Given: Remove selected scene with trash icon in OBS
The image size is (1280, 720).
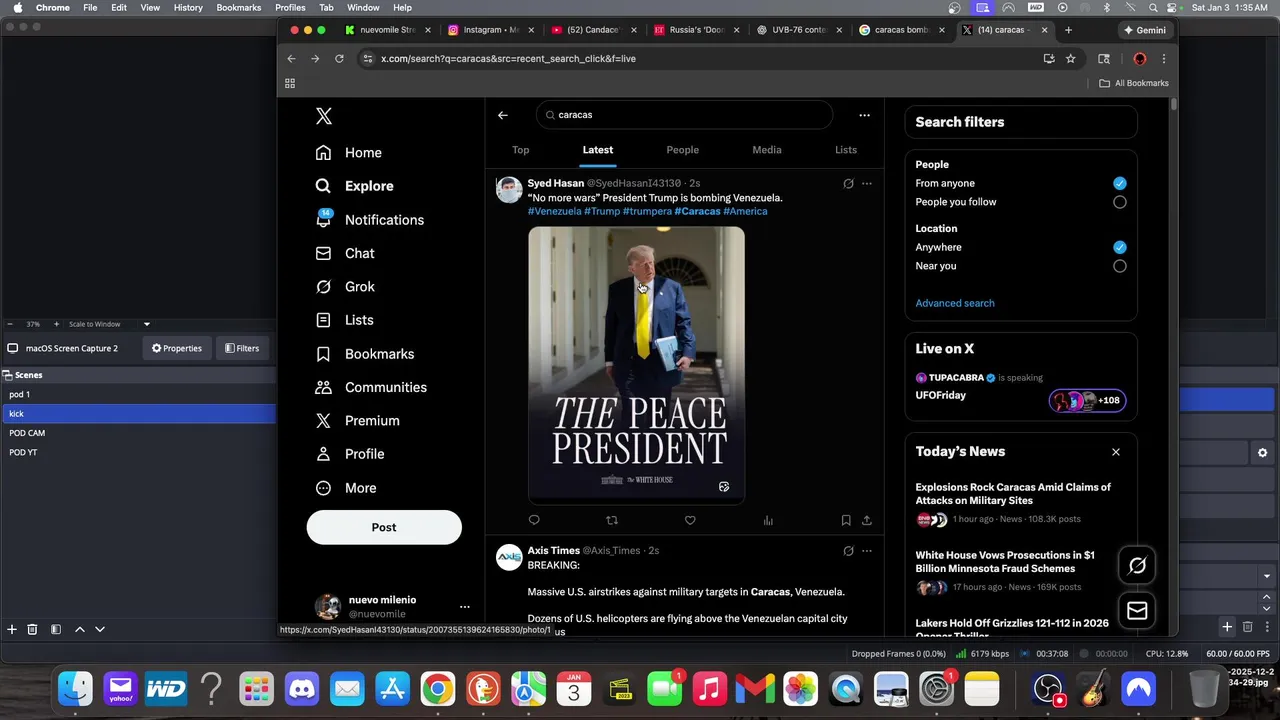Looking at the screenshot, I should (32, 629).
